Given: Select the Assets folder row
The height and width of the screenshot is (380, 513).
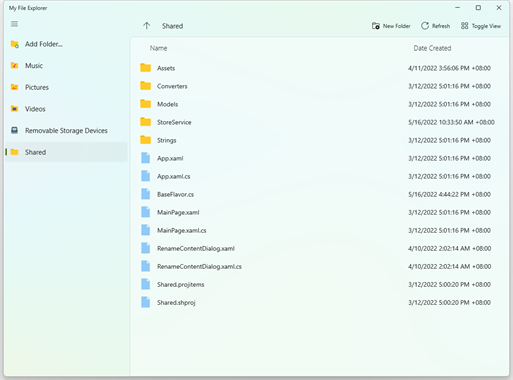Looking at the screenshot, I should [319, 68].
